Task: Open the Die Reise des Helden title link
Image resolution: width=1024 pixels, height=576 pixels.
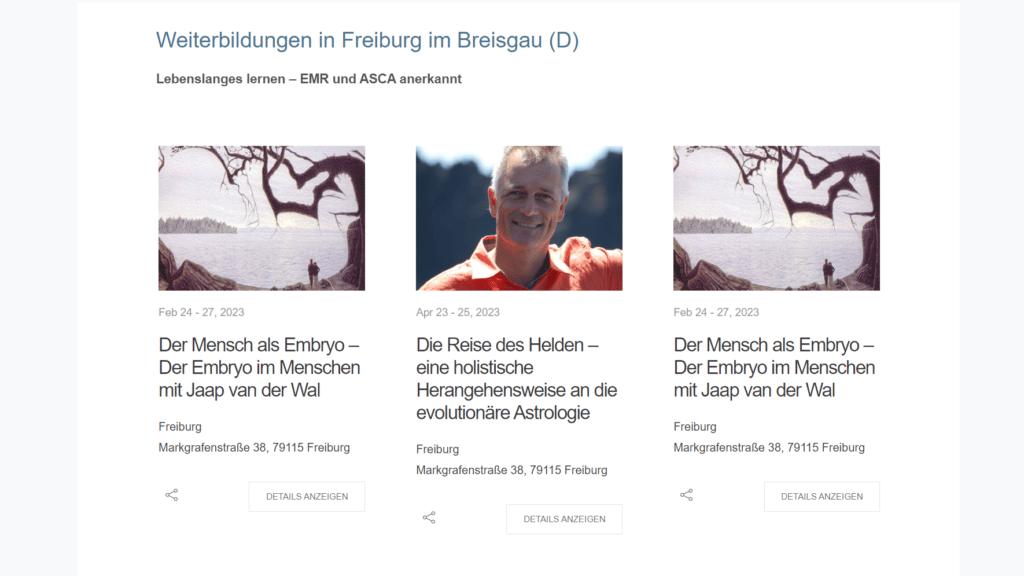Action: coord(517,379)
